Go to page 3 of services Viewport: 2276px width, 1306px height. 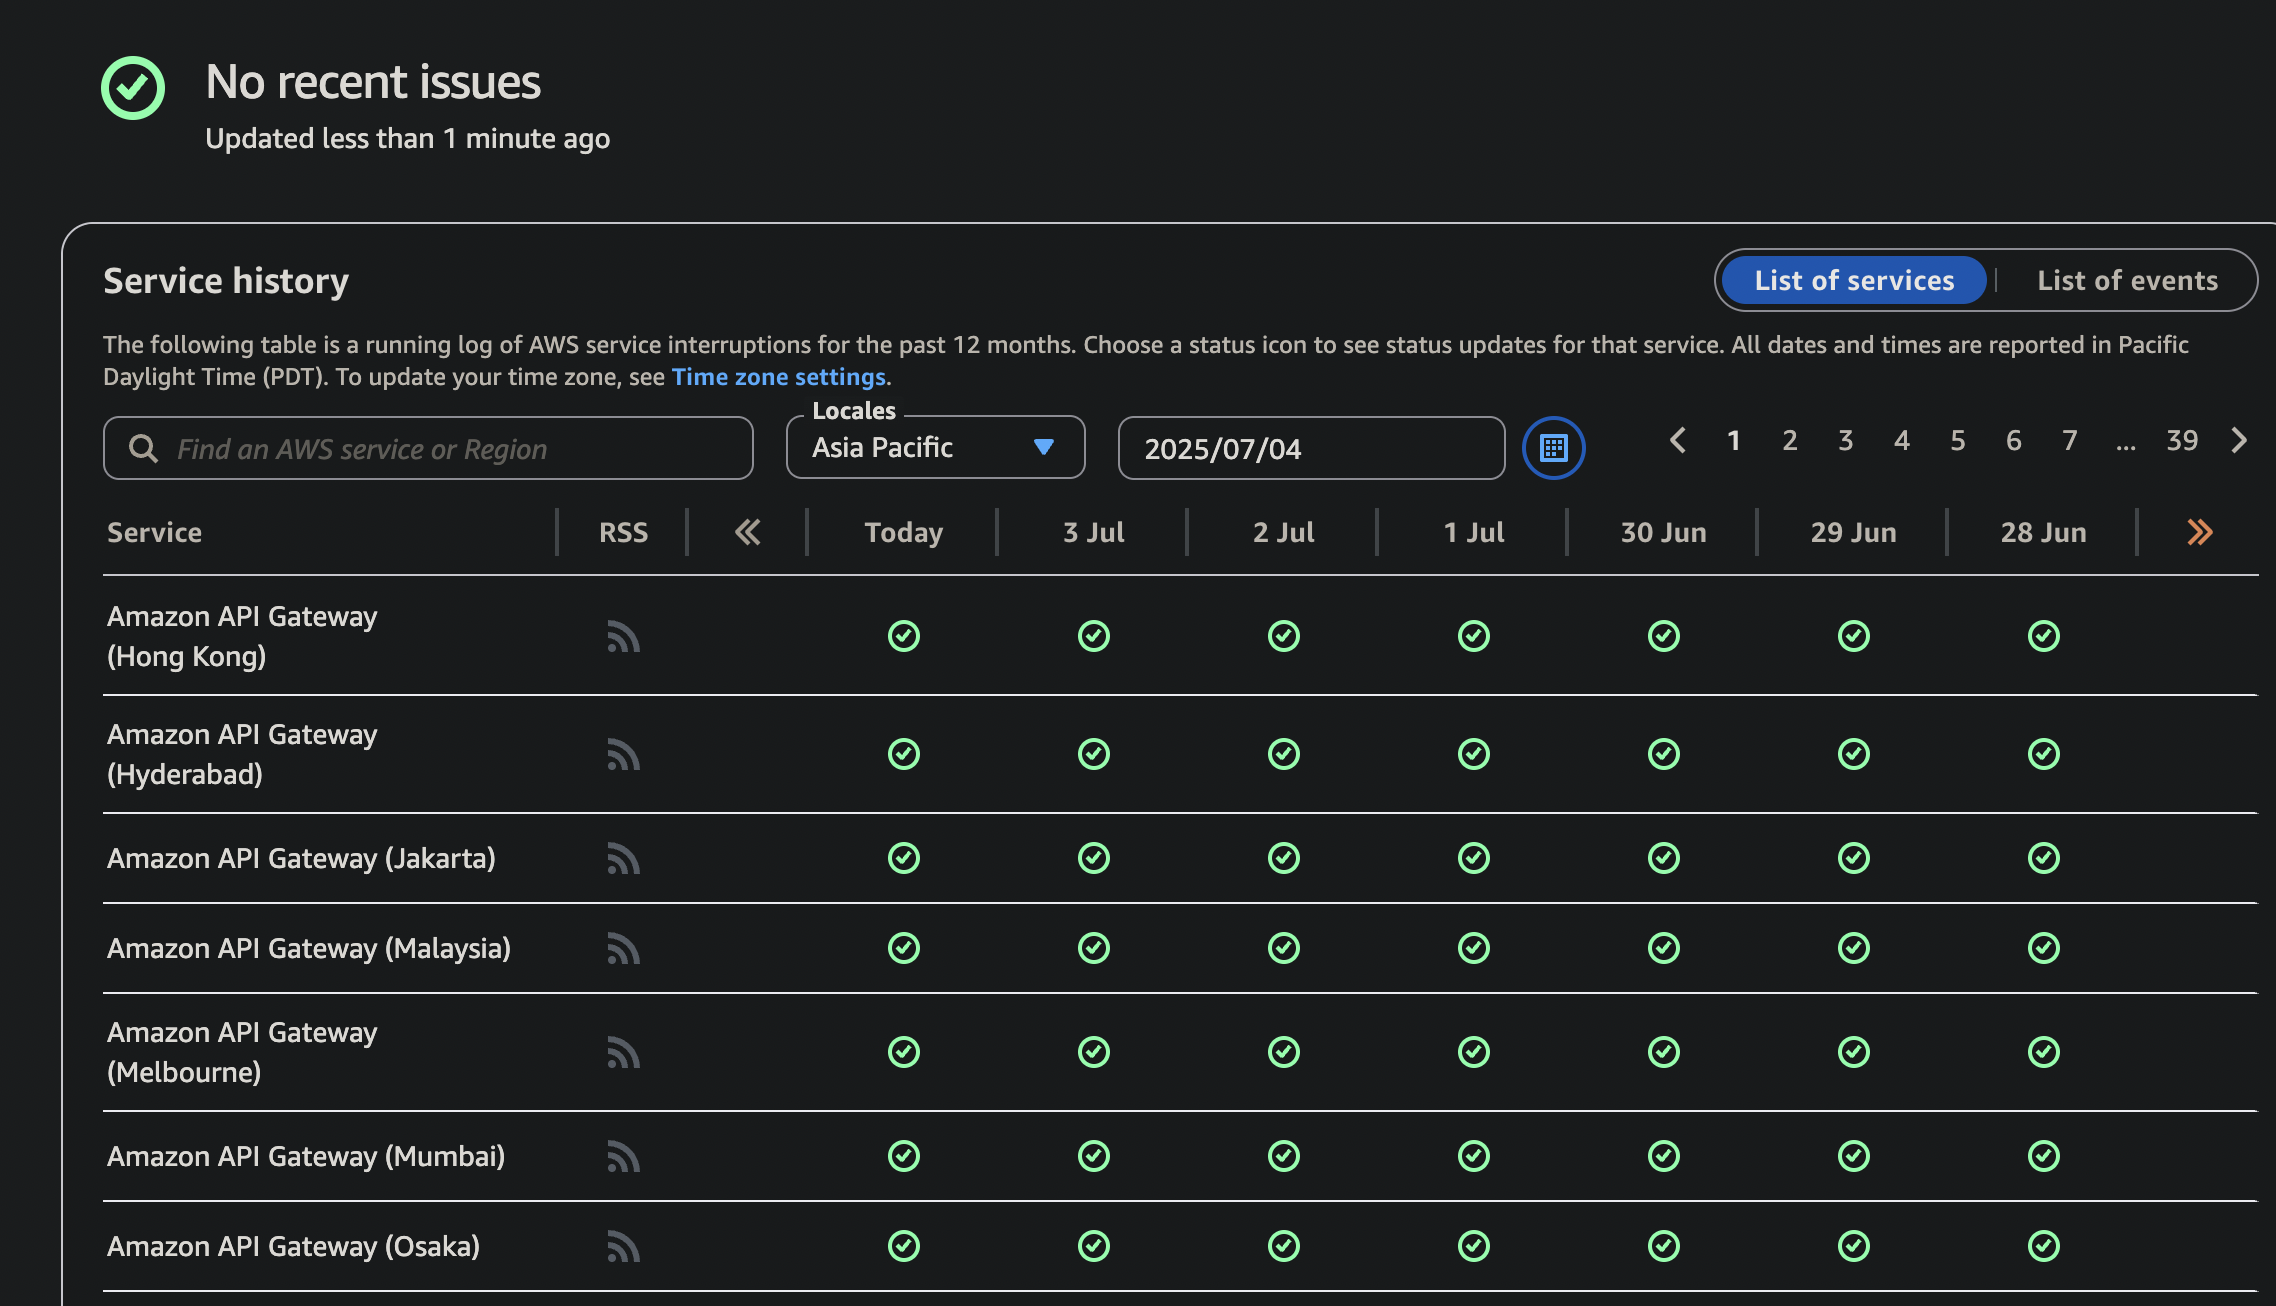(x=1845, y=441)
